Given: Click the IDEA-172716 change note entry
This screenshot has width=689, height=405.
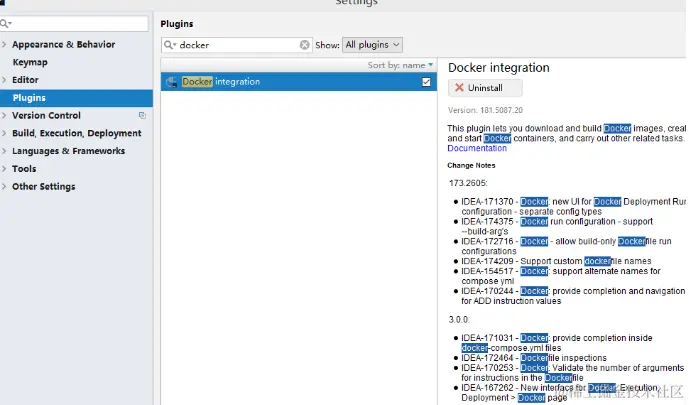Looking at the screenshot, I should coord(566,246).
